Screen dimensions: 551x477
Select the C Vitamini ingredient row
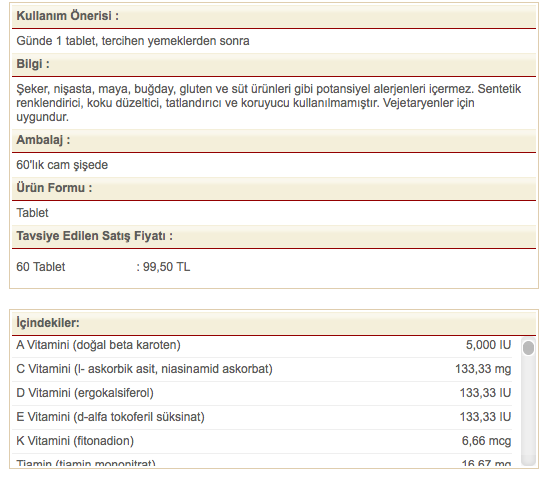tap(262, 369)
